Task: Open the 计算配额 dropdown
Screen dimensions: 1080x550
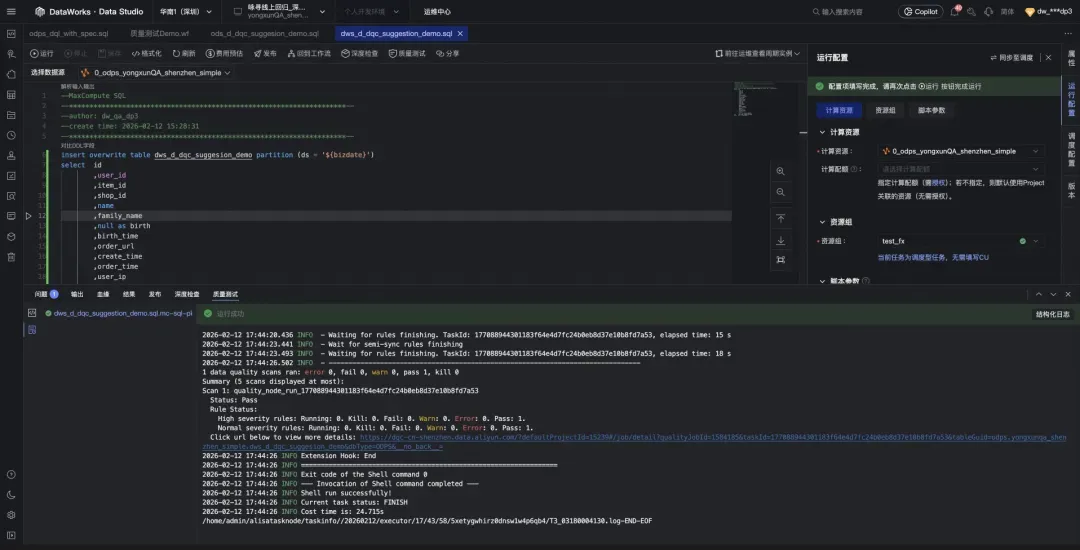Action: coord(962,169)
